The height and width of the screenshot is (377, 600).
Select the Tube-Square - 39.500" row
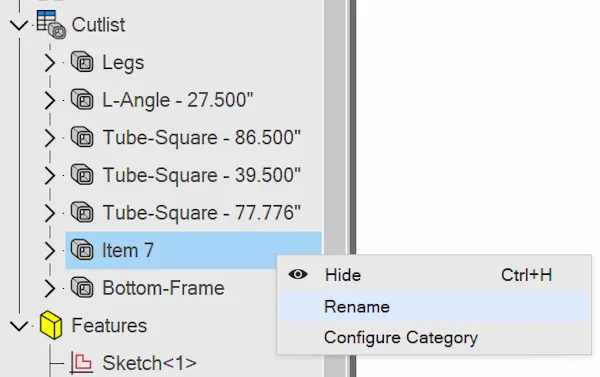pyautogui.click(x=202, y=175)
